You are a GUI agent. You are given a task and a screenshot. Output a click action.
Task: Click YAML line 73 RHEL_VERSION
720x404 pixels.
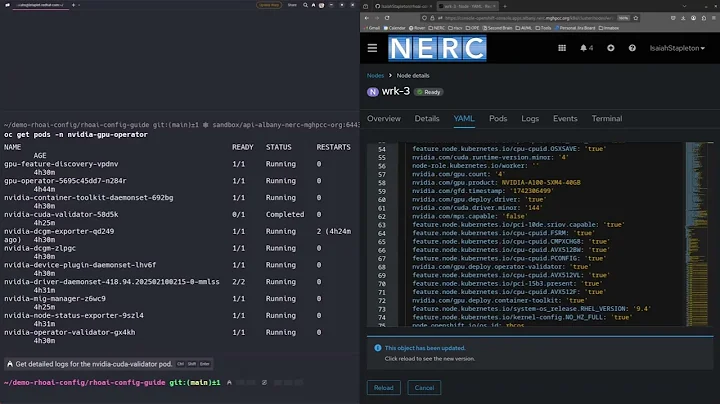pyautogui.click(x=531, y=309)
